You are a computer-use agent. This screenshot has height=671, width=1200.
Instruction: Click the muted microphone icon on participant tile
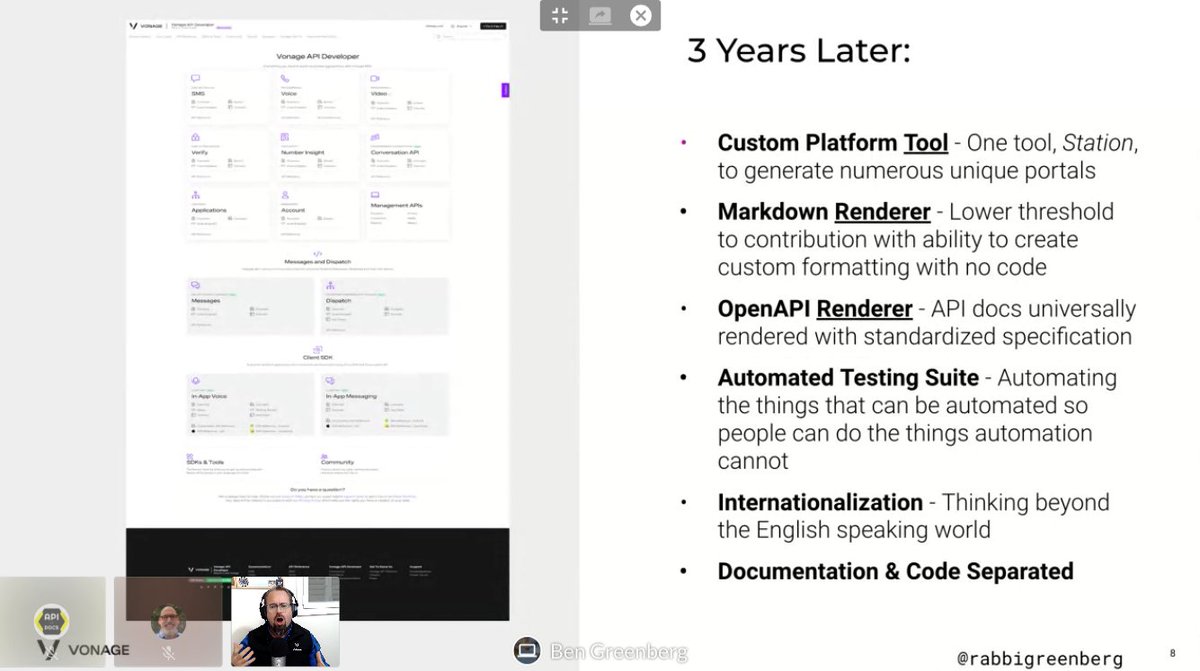click(168, 653)
